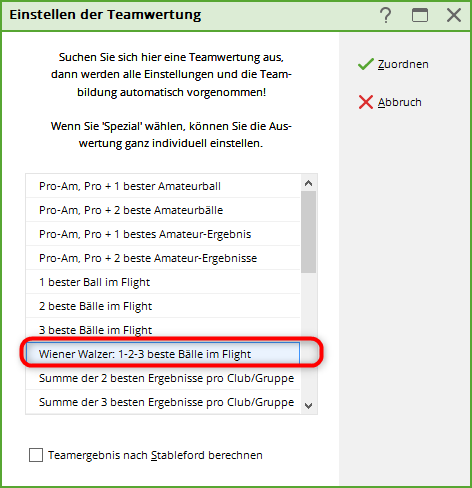Click the scrollbar thumb in the list
This screenshot has width=472, height=488.
(x=309, y=232)
